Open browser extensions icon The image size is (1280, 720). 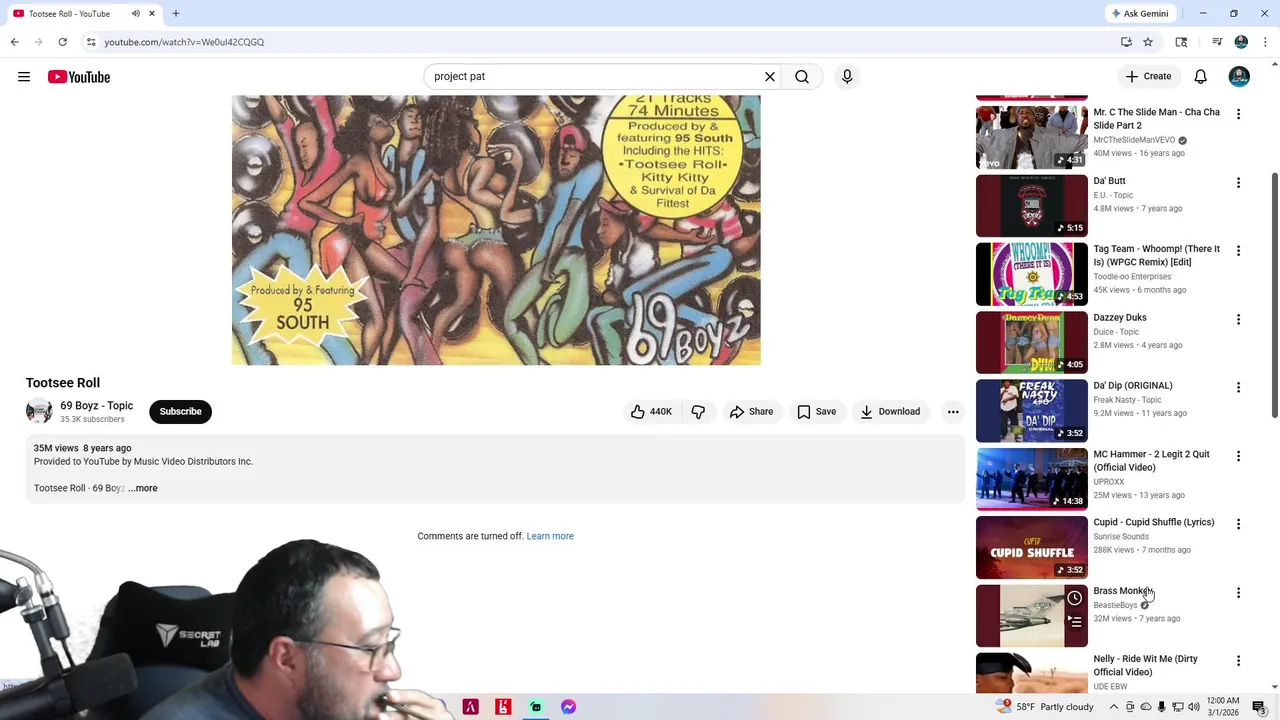tap(1181, 42)
